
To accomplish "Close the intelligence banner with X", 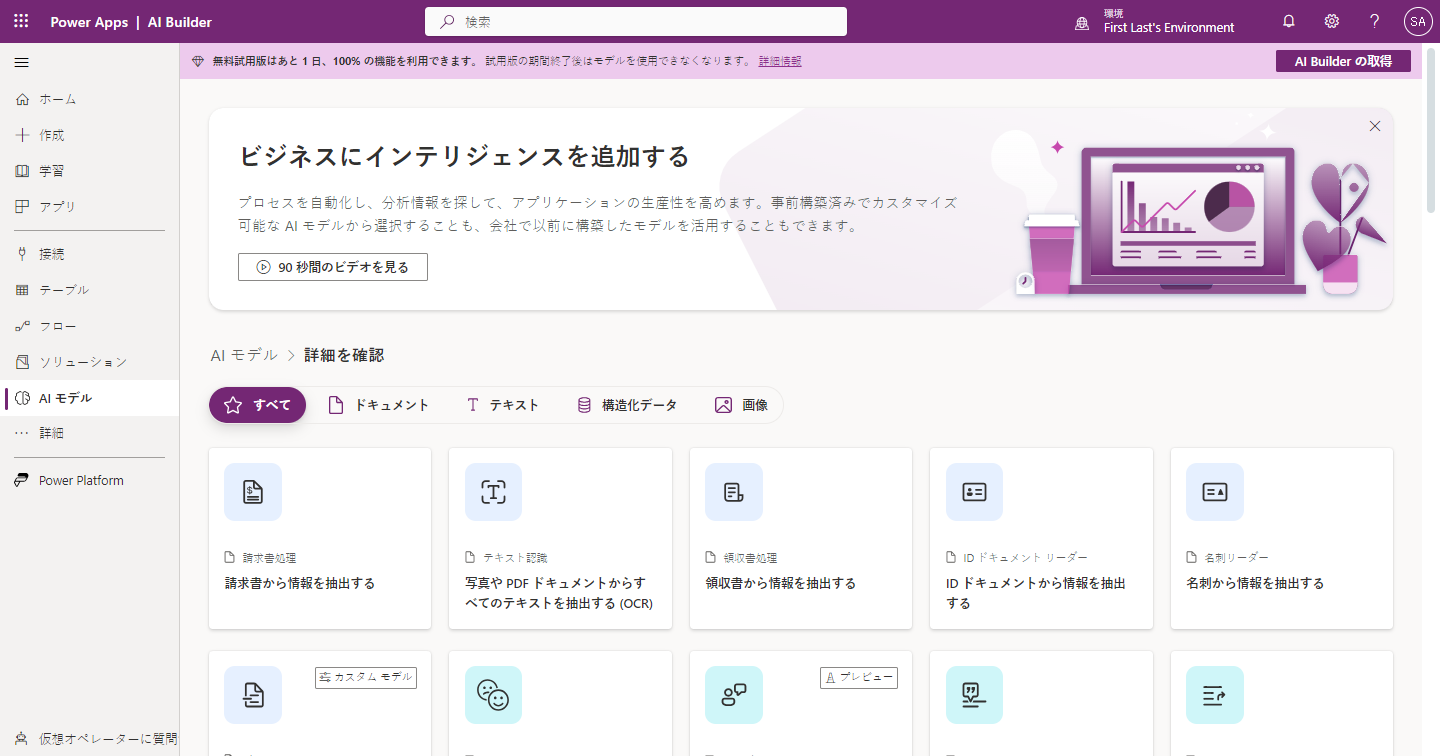I will (x=1375, y=126).
